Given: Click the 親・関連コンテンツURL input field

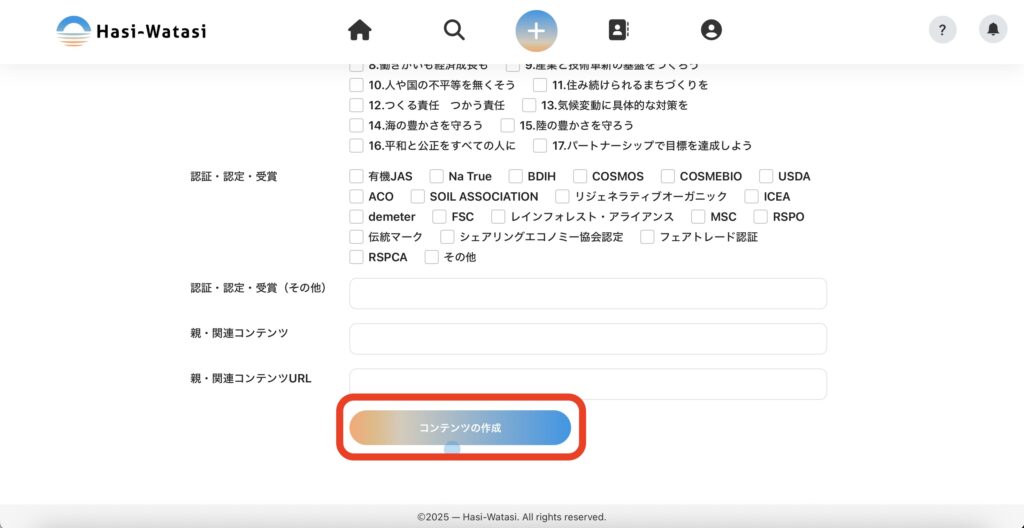Looking at the screenshot, I should (x=587, y=384).
